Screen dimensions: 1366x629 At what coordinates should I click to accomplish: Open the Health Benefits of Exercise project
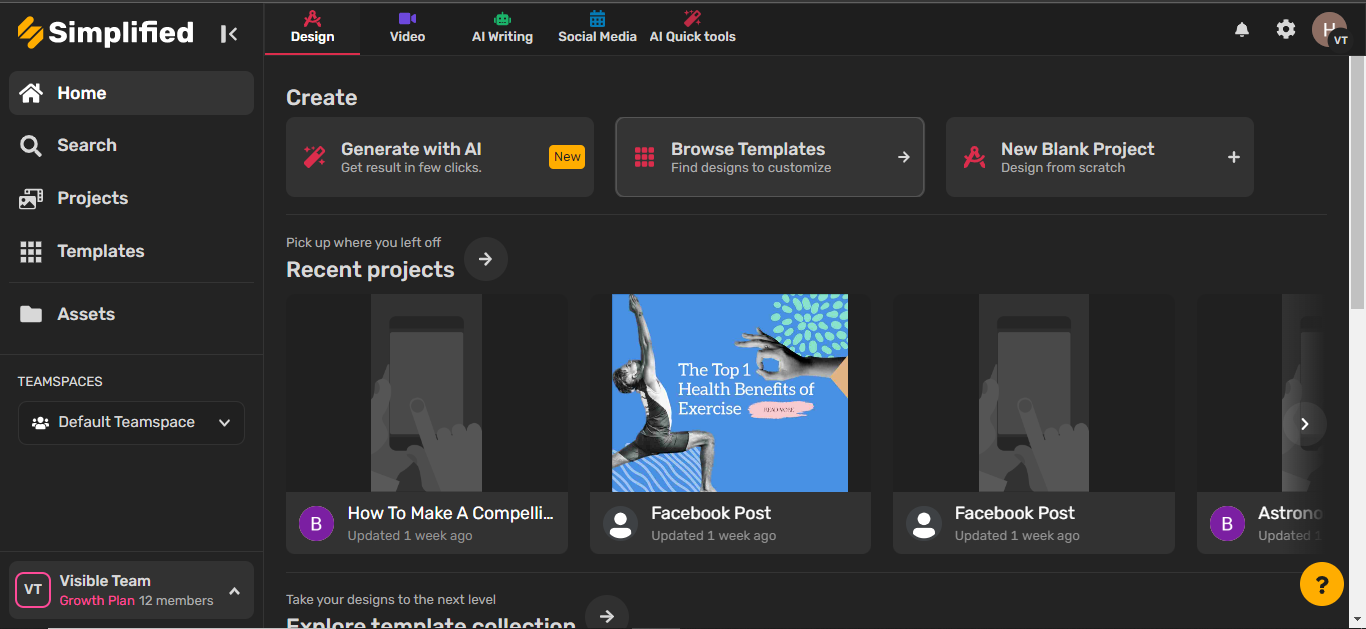(729, 393)
